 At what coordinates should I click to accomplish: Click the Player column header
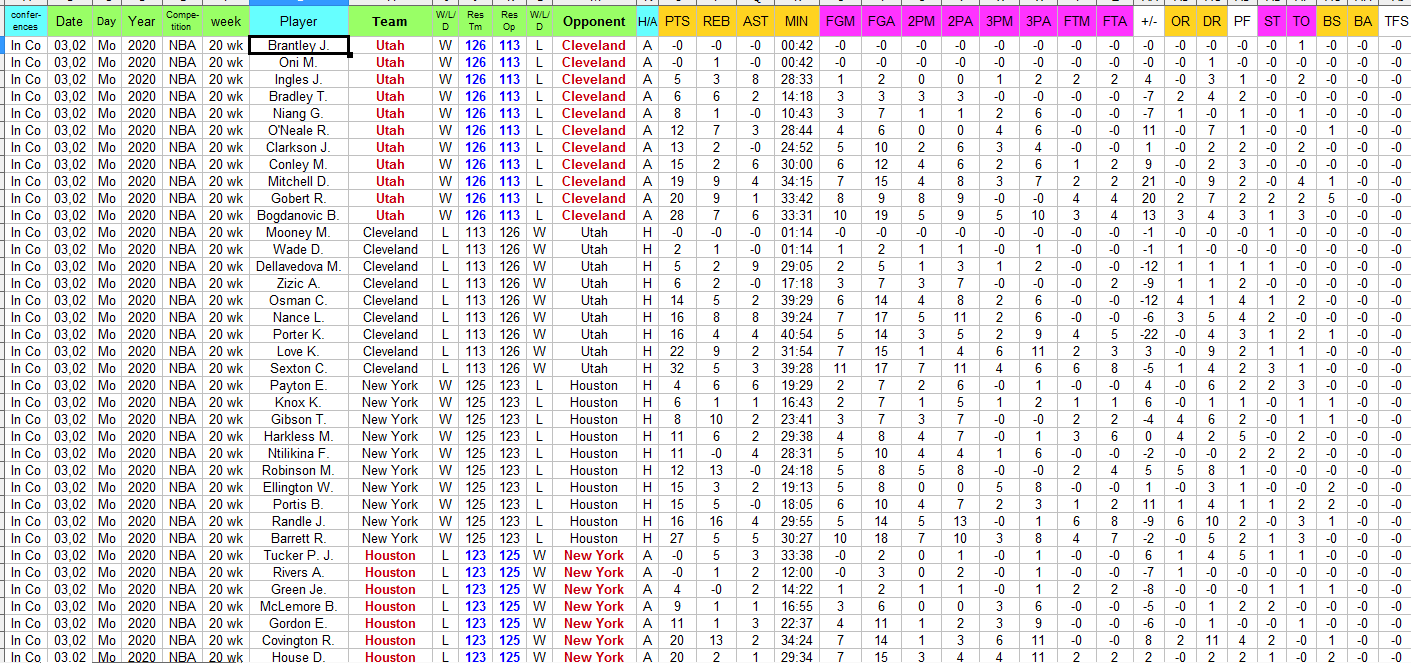(x=298, y=21)
